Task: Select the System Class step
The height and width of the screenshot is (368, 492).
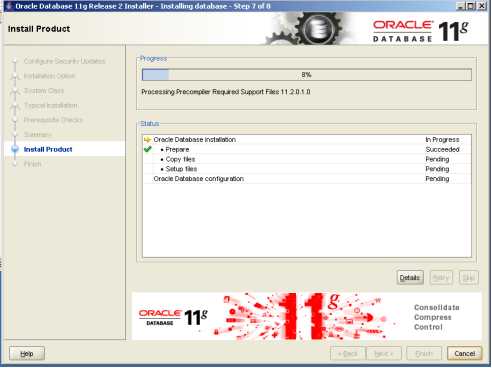Action: coord(44,91)
